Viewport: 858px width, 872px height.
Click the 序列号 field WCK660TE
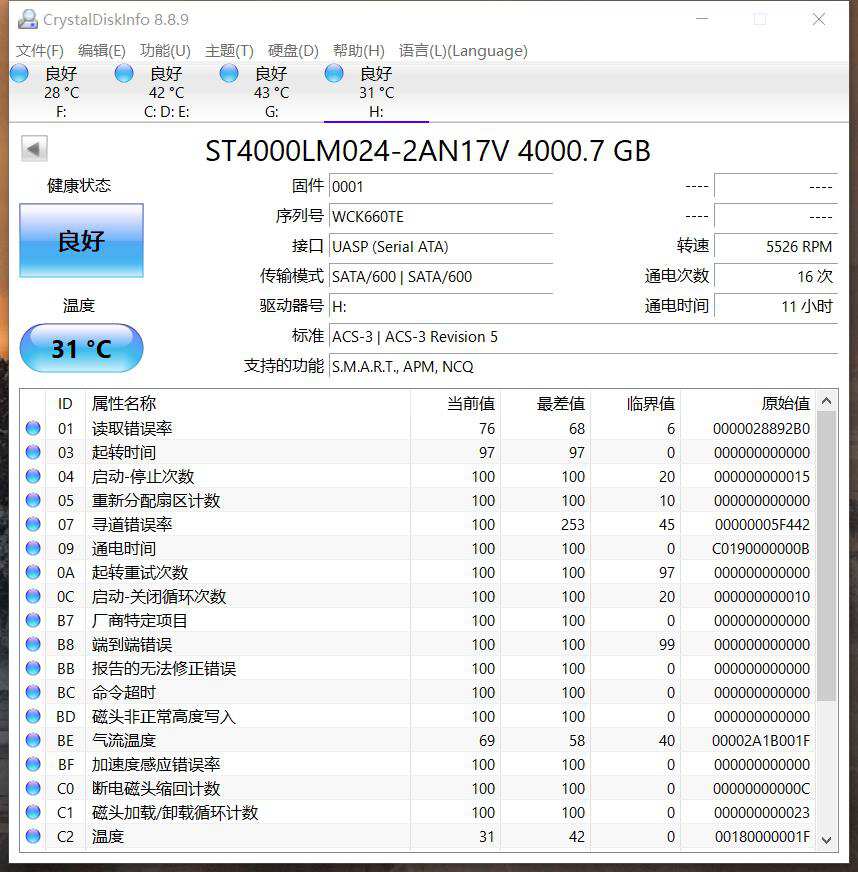[x=441, y=216]
